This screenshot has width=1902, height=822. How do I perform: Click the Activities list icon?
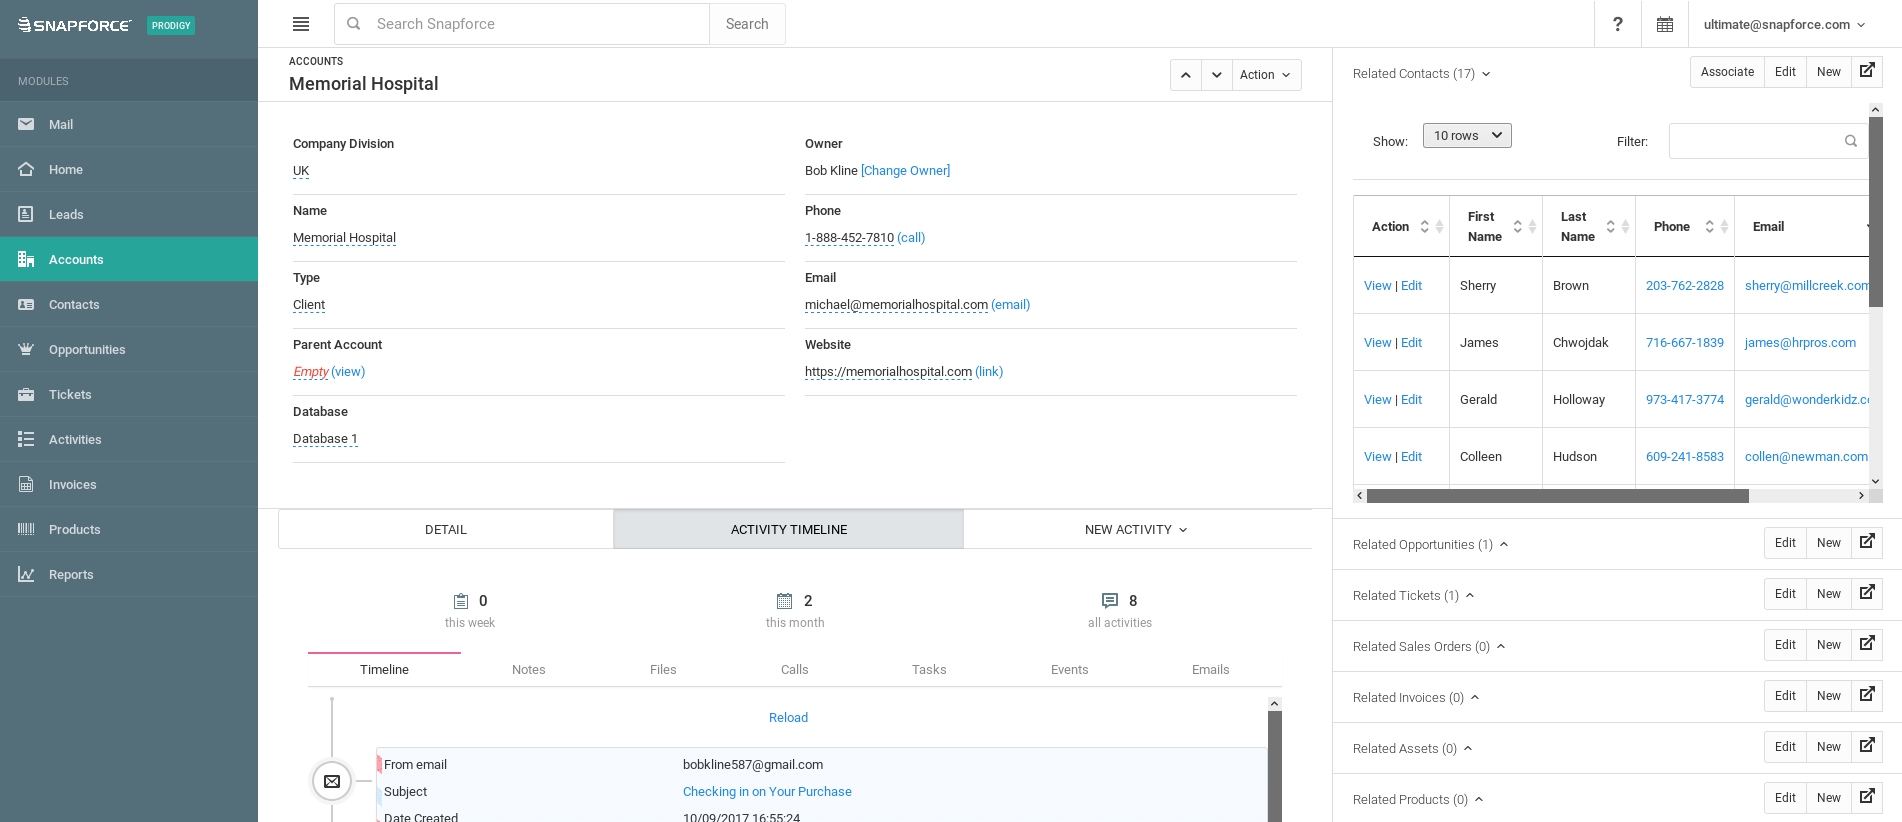pyautogui.click(x=26, y=439)
